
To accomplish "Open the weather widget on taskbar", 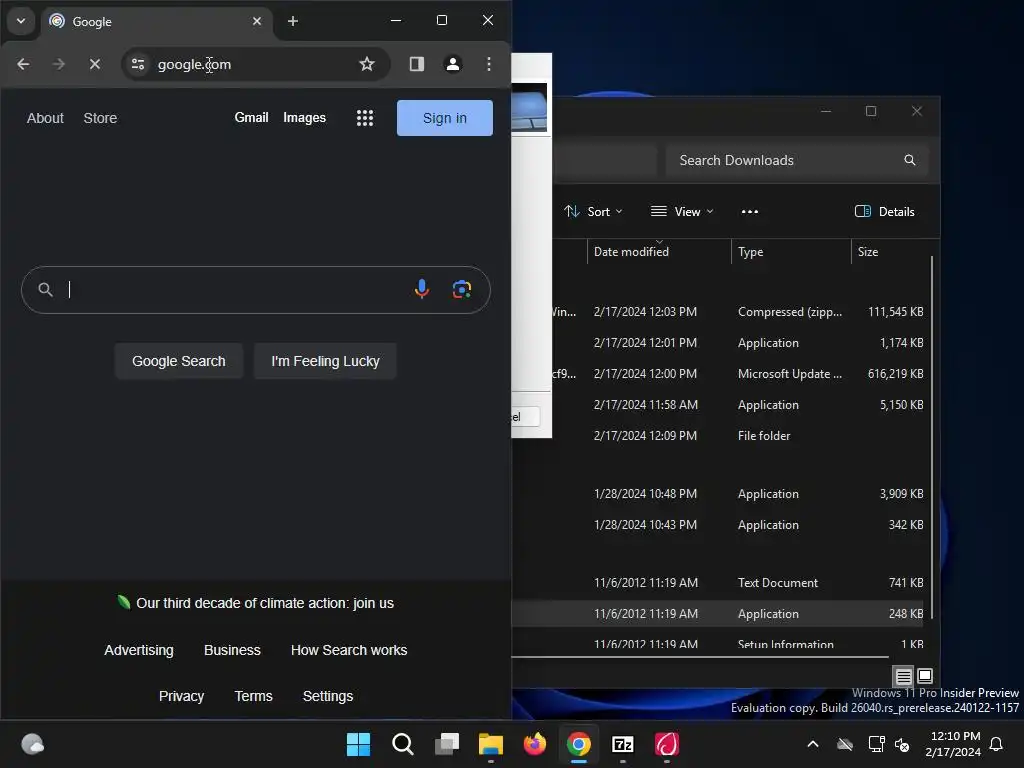I will point(33,744).
